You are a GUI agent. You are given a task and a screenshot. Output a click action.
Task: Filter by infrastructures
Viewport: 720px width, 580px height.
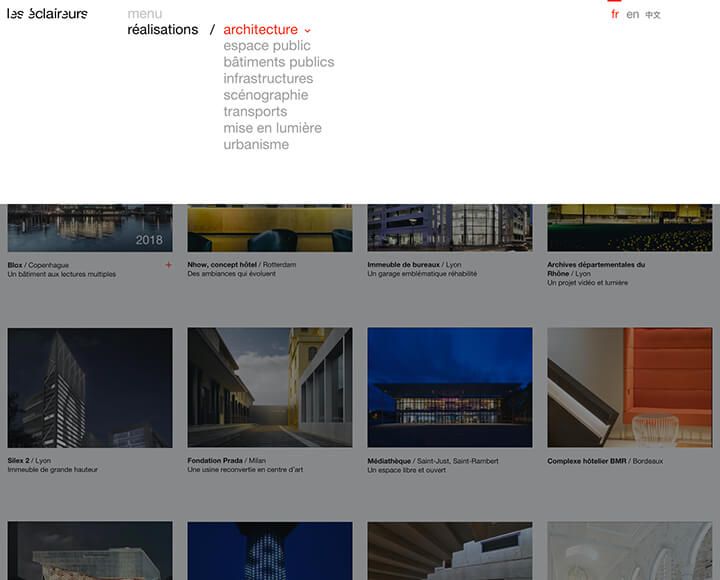click(268, 79)
